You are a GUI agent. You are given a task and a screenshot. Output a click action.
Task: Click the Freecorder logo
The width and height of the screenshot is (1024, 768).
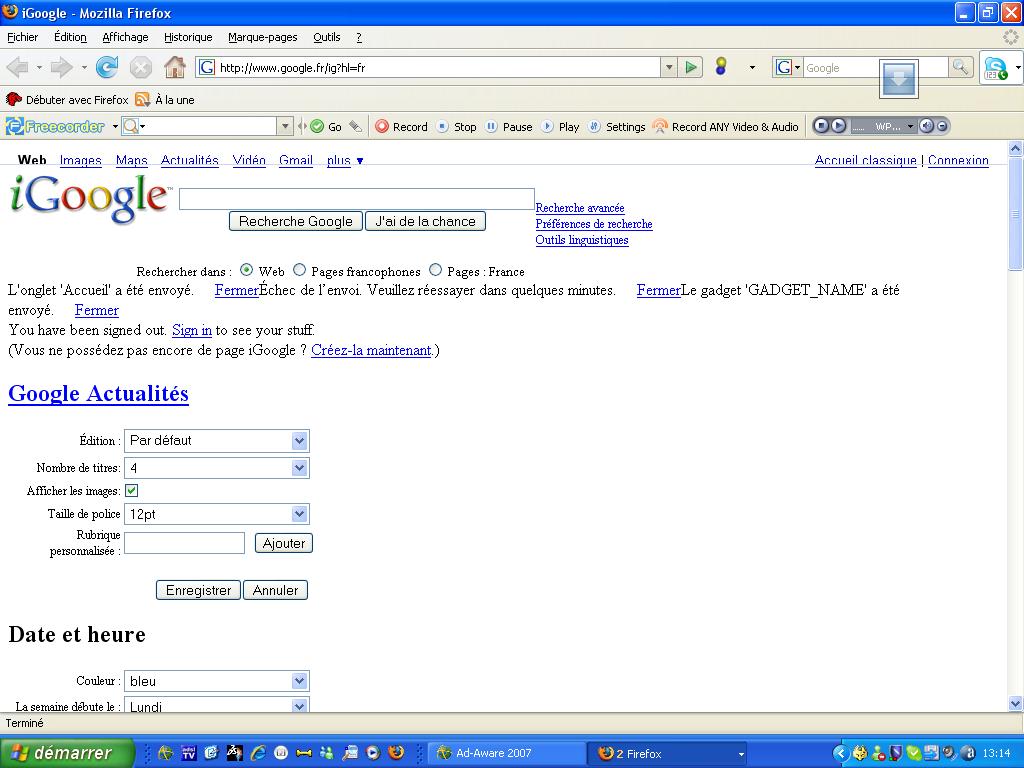(x=56, y=127)
